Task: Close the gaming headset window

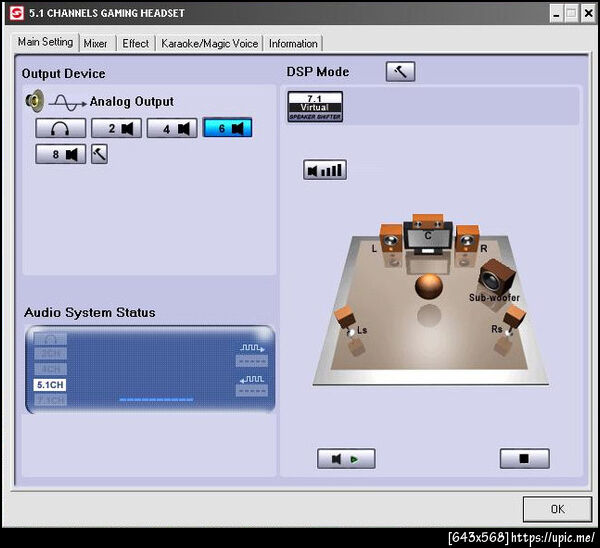Action: tap(589, 13)
